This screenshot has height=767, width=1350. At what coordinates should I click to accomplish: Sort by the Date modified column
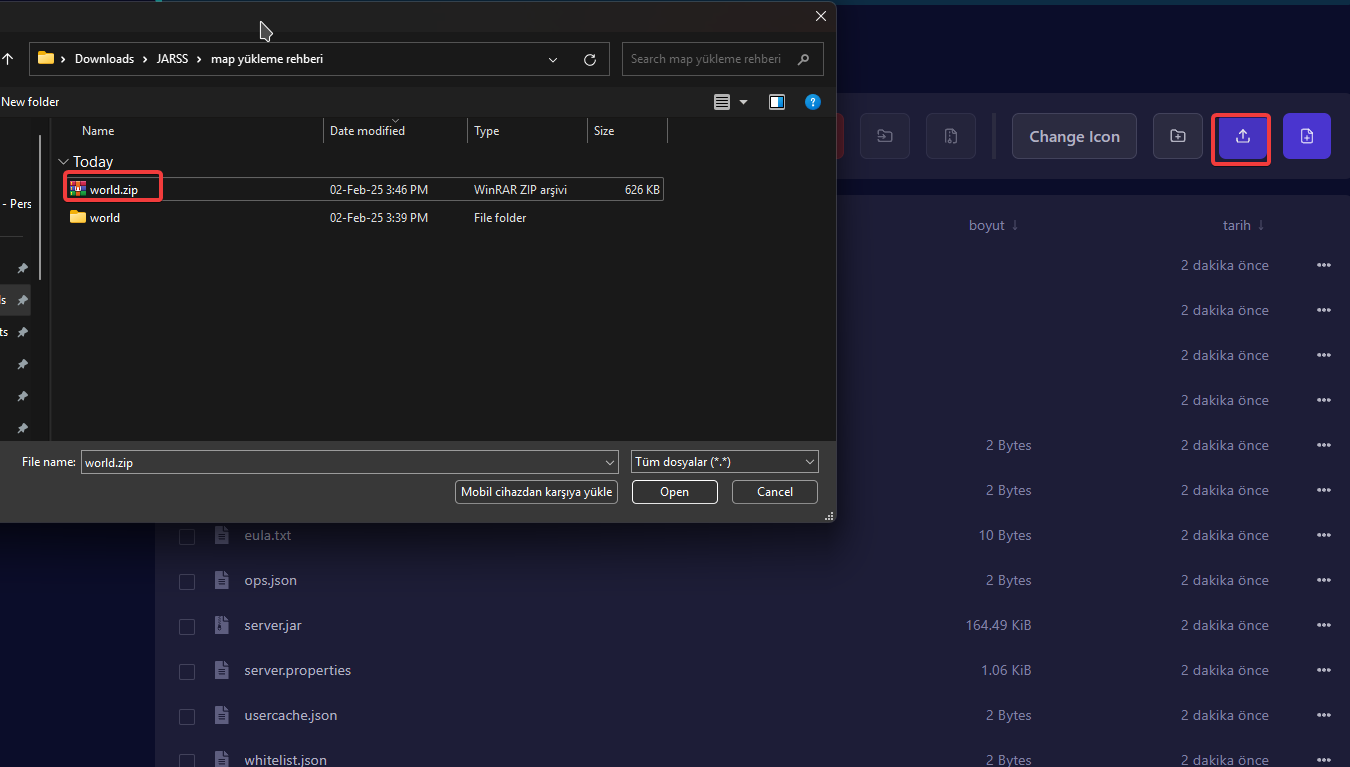(x=367, y=131)
